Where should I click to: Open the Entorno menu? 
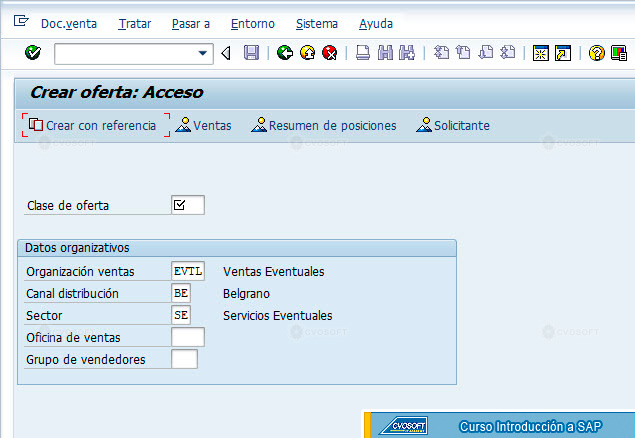coord(253,24)
